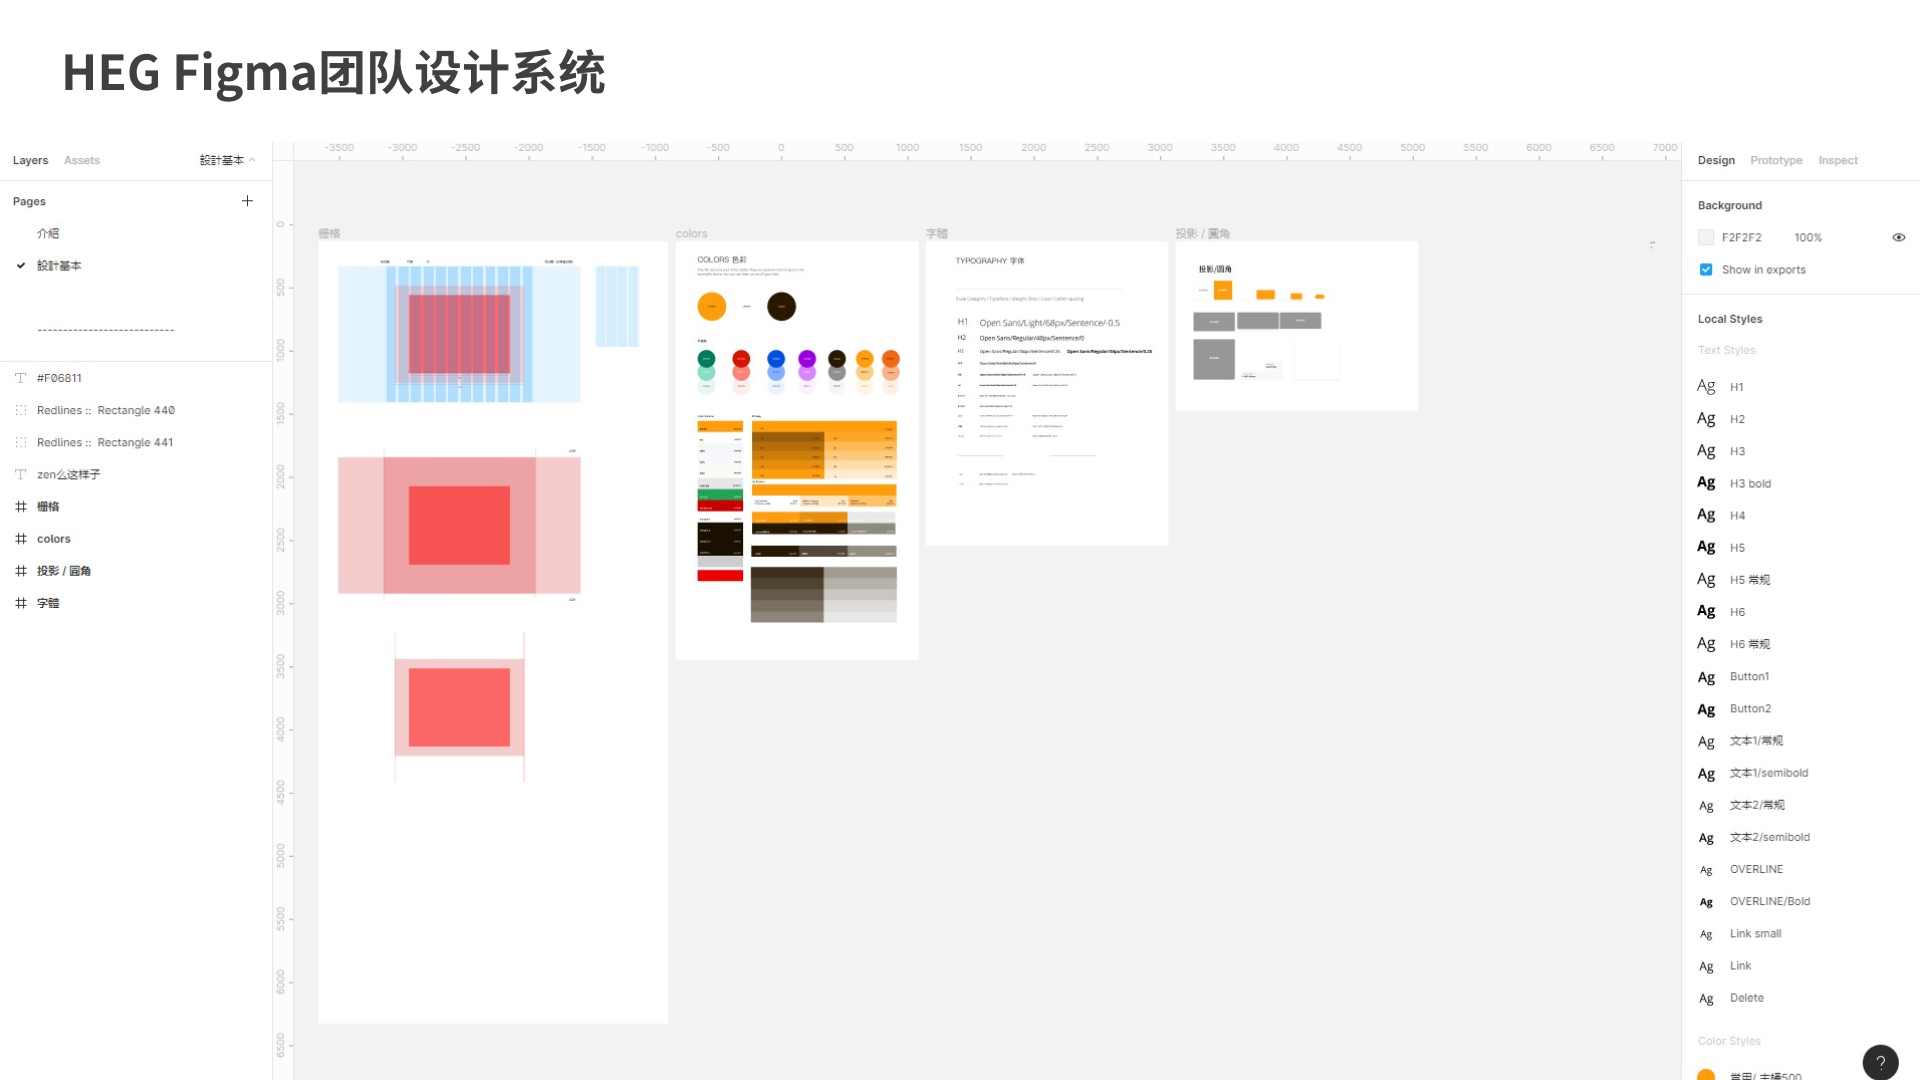Uncheck Show in exports checkbox
Viewport: 1920px width, 1080px height.
[x=1706, y=270]
